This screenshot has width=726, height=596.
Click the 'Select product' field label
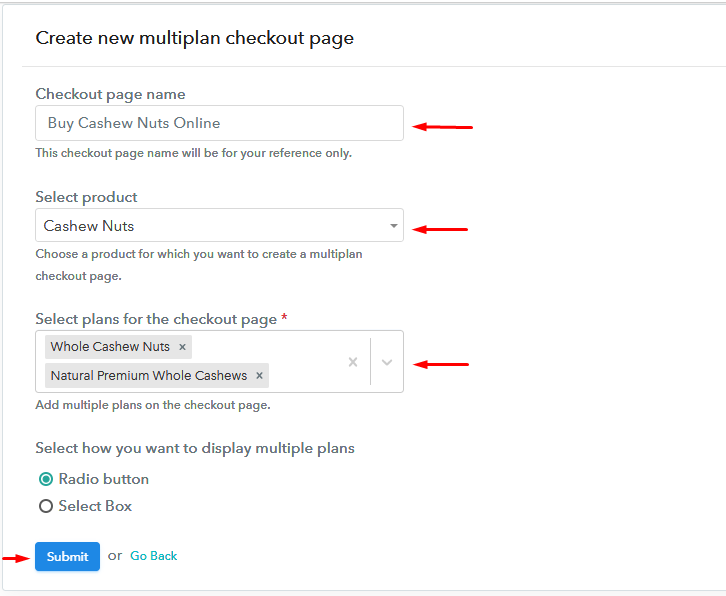pos(86,197)
